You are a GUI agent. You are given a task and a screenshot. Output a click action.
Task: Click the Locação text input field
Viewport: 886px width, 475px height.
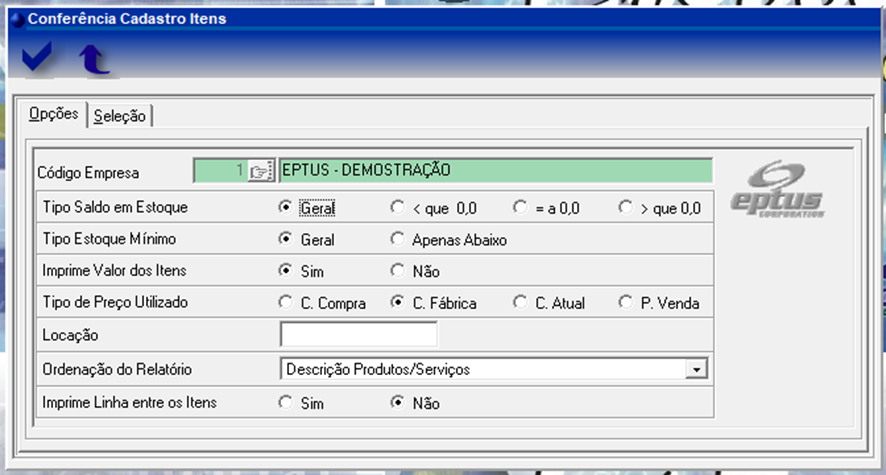[358, 334]
